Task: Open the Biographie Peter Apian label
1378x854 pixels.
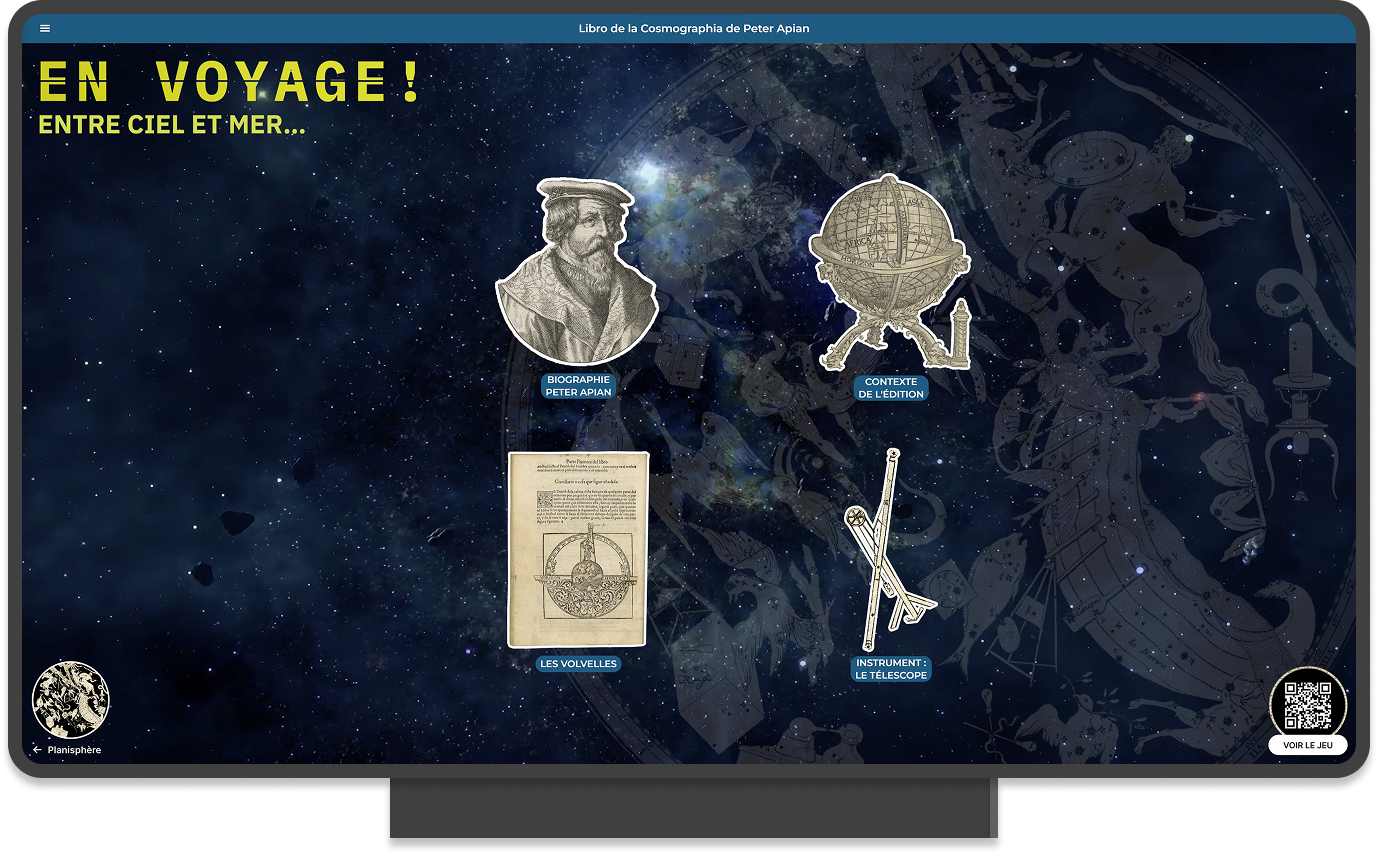Action: (578, 386)
